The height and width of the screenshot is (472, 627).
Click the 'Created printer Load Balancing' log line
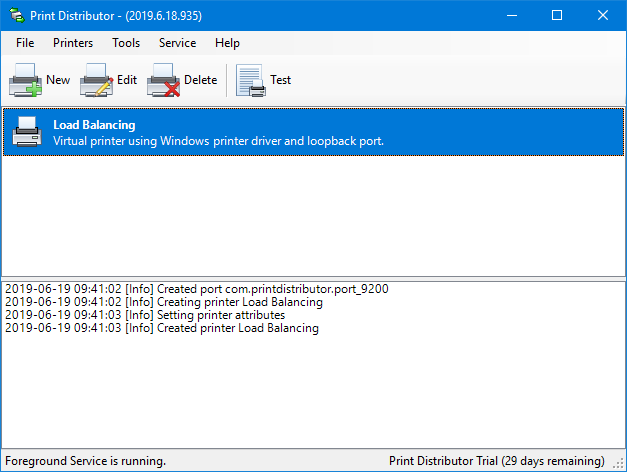click(162, 328)
